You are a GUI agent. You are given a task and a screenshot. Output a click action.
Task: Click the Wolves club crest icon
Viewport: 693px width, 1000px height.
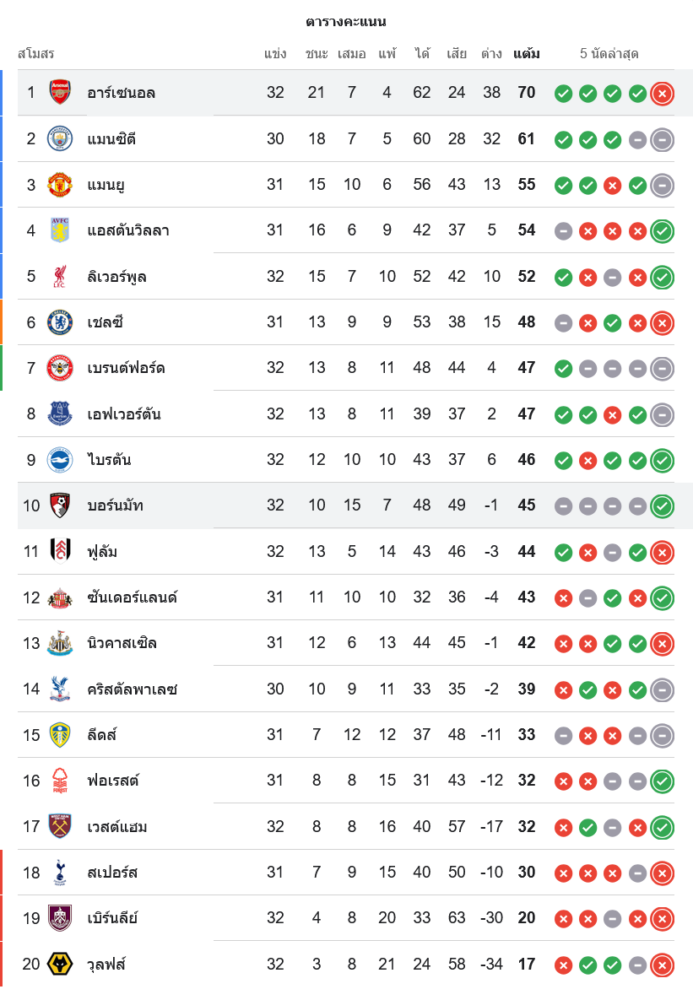pos(60,964)
